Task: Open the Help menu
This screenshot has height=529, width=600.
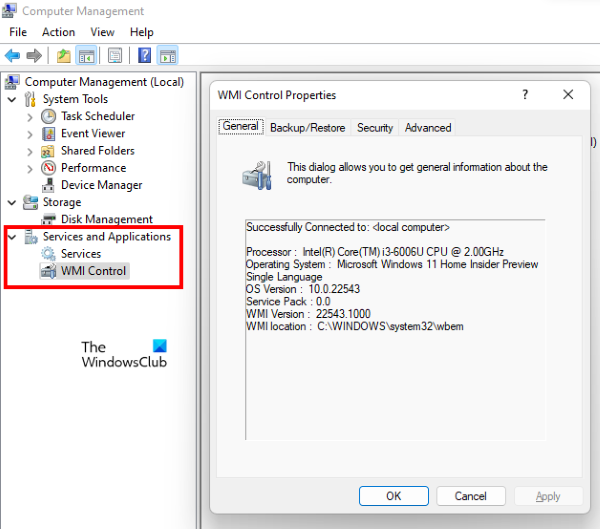Action: pos(142,32)
